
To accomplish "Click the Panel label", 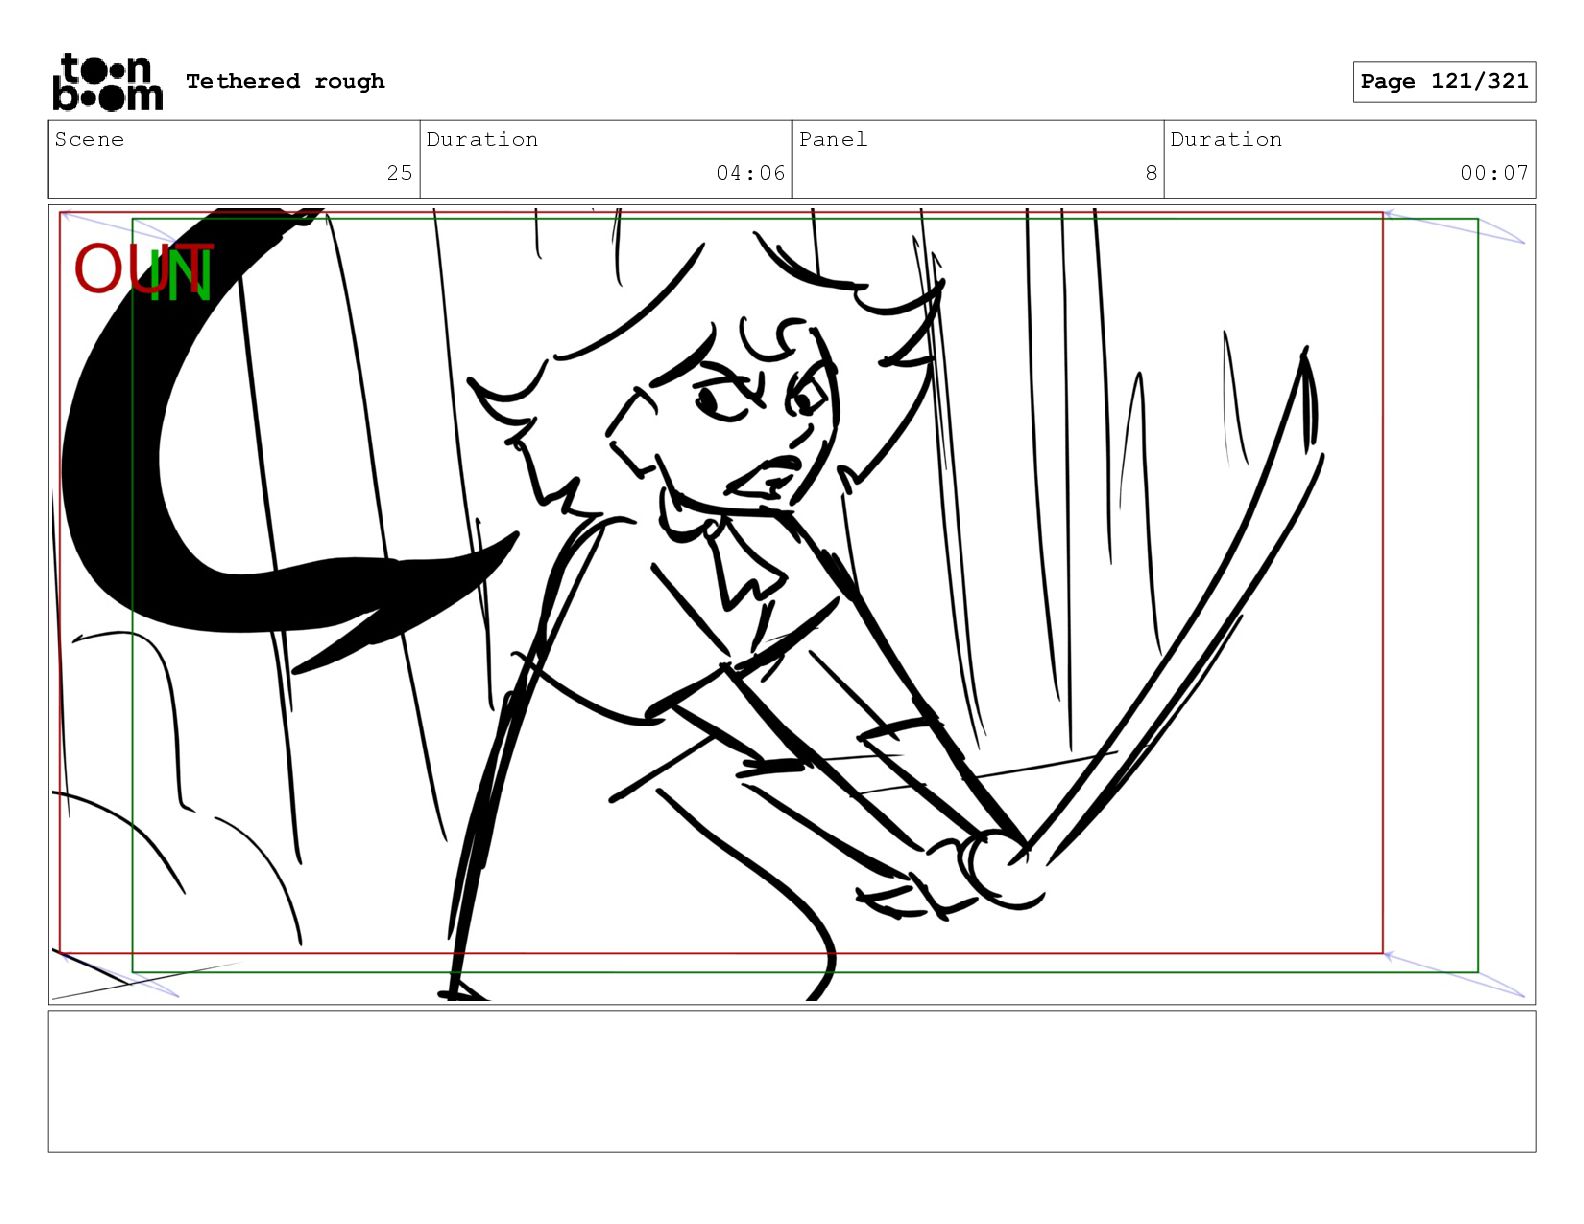I will 832,139.
